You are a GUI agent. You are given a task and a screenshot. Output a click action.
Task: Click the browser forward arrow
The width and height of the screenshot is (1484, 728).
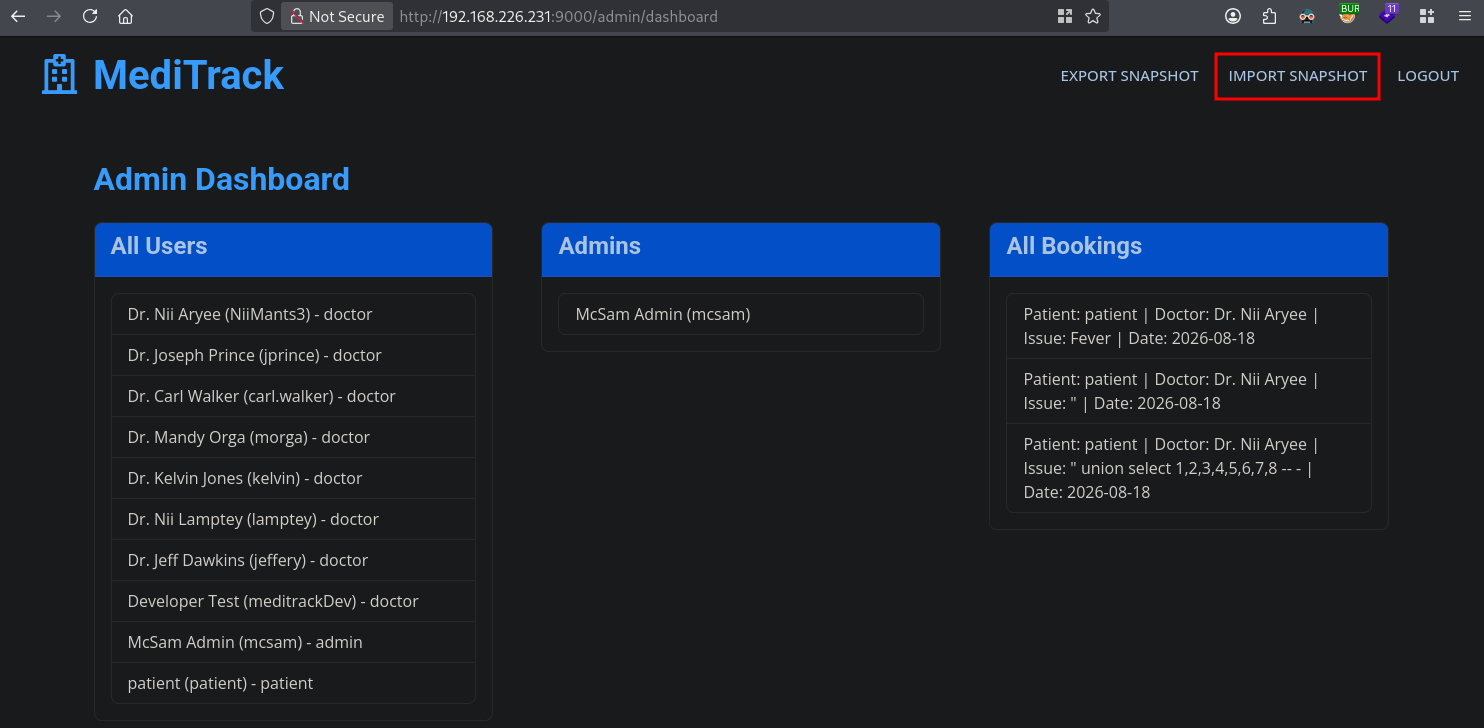(54, 16)
